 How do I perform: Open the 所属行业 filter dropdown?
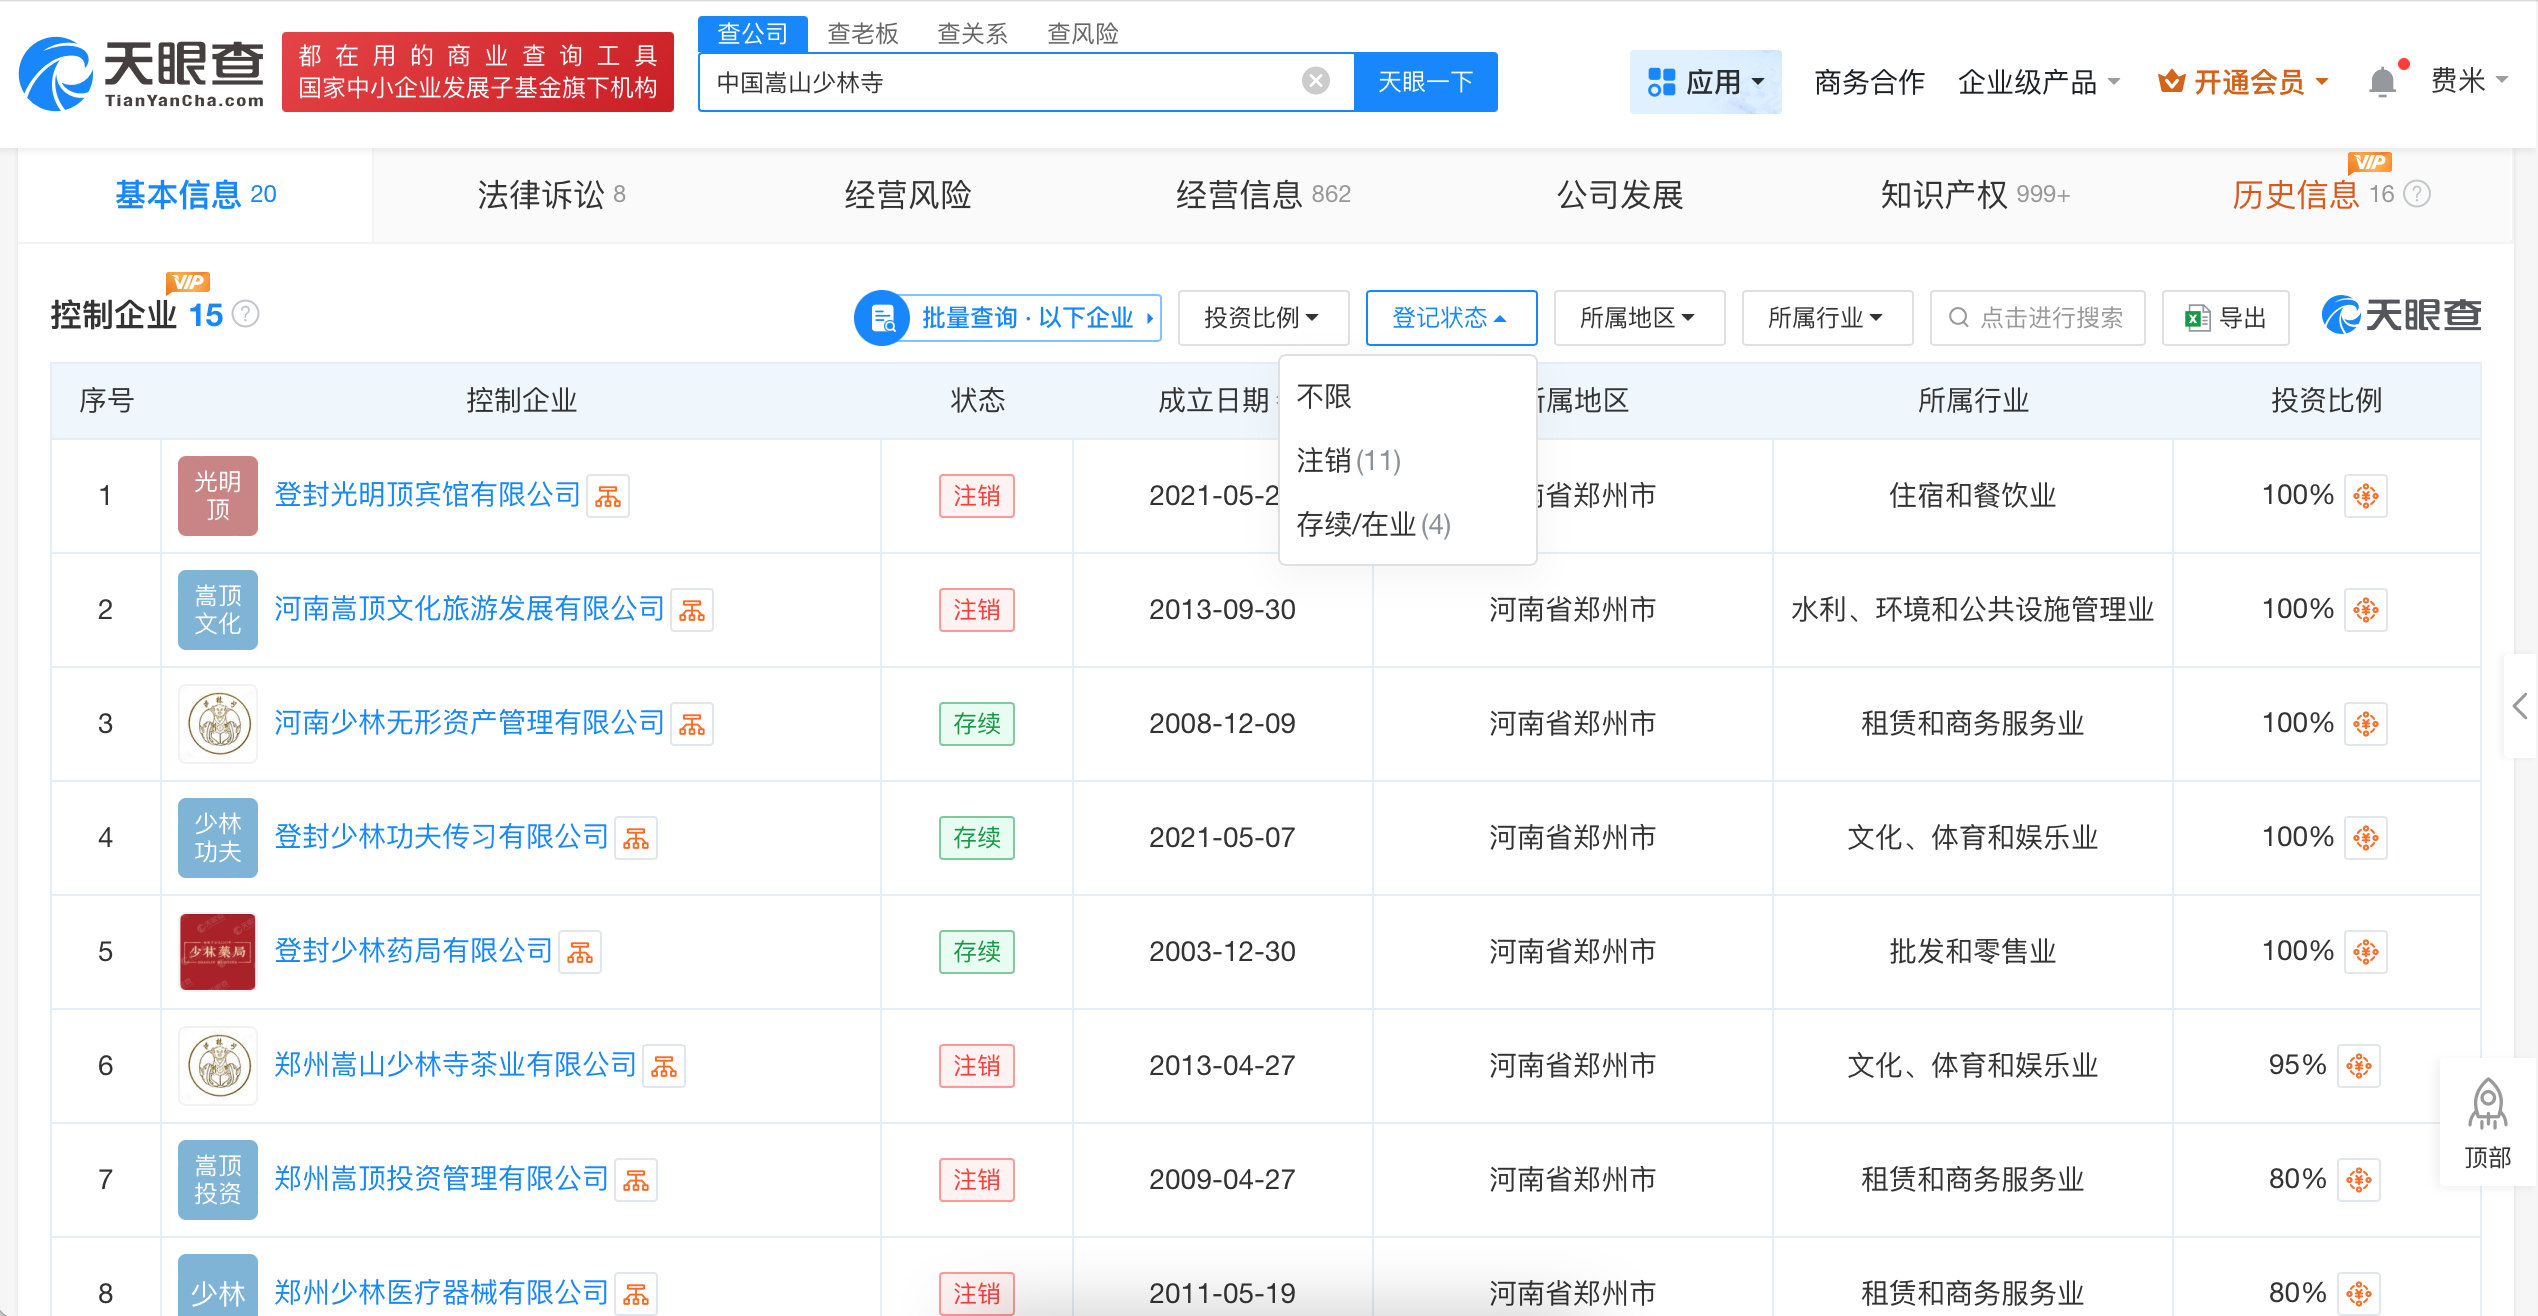click(1827, 318)
